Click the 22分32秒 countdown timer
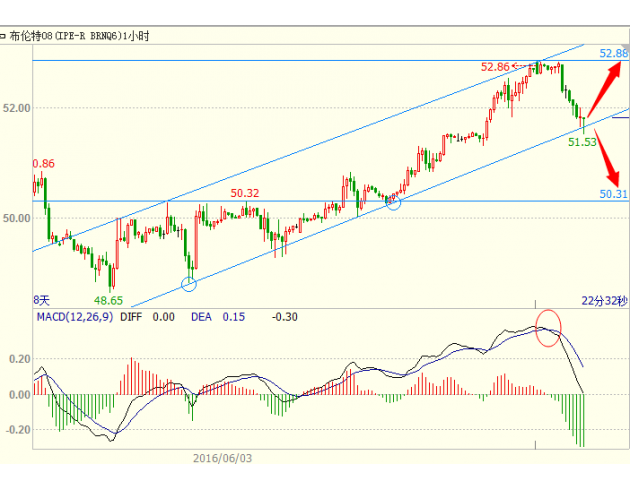Screen dimensions: 630x490 604,300
